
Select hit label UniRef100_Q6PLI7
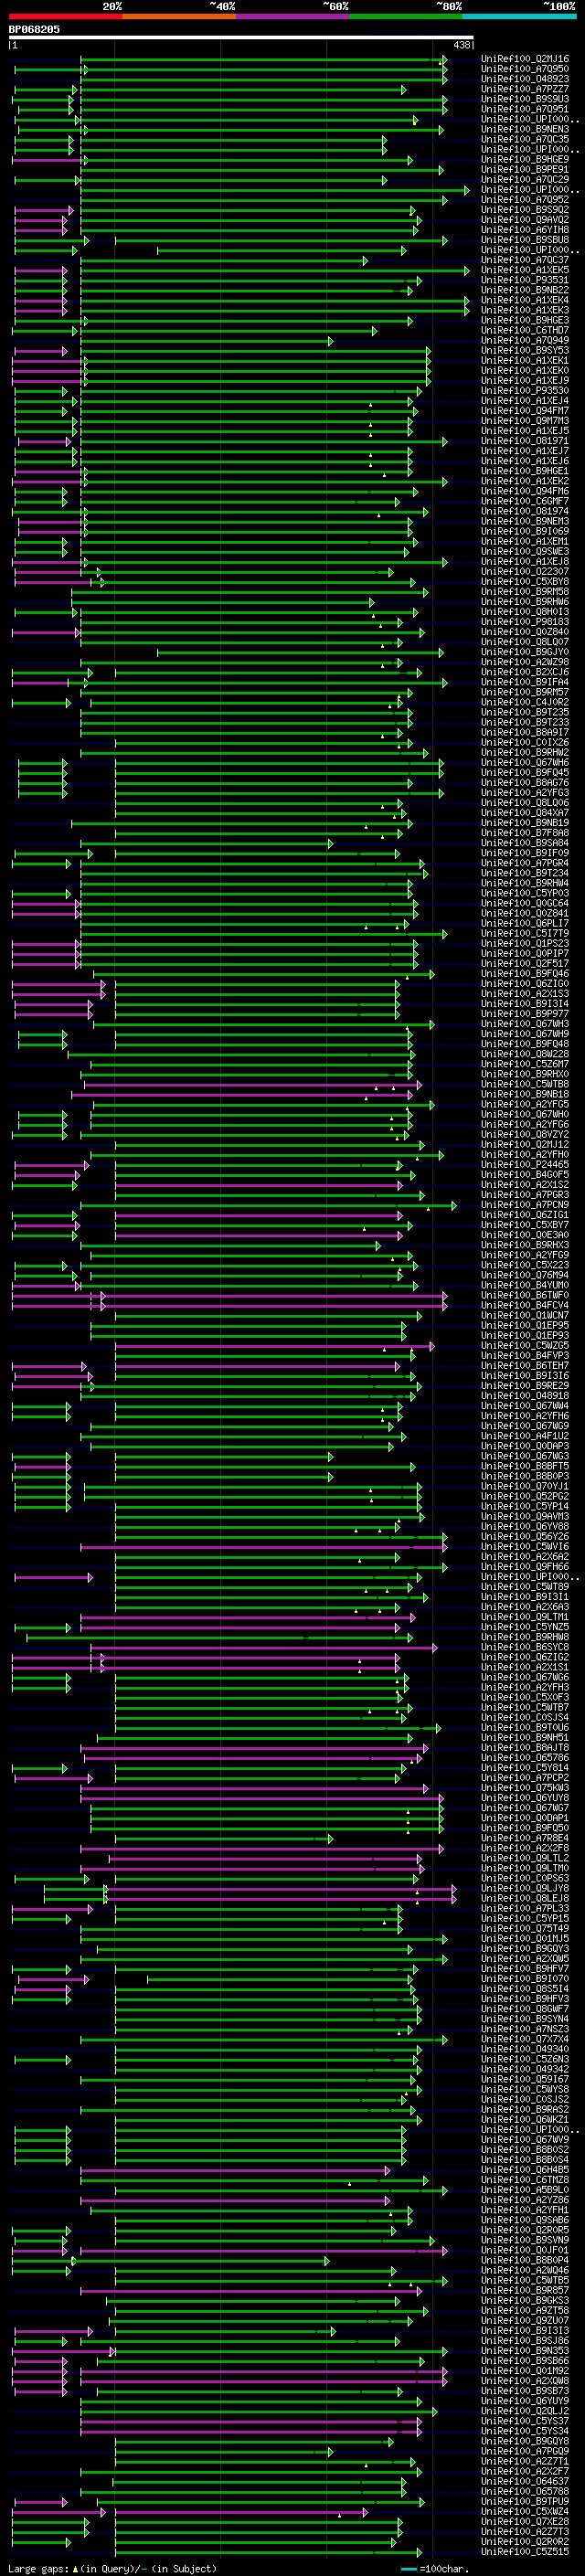pyautogui.click(x=525, y=923)
